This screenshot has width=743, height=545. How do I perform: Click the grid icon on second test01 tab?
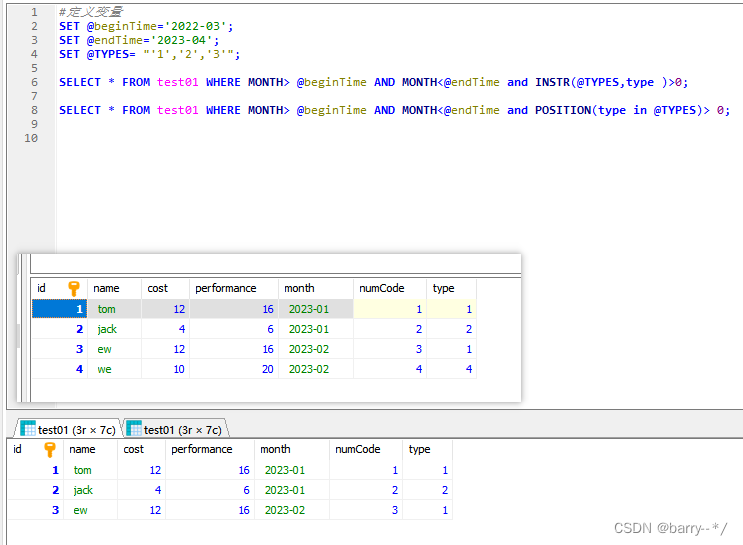tap(134, 428)
